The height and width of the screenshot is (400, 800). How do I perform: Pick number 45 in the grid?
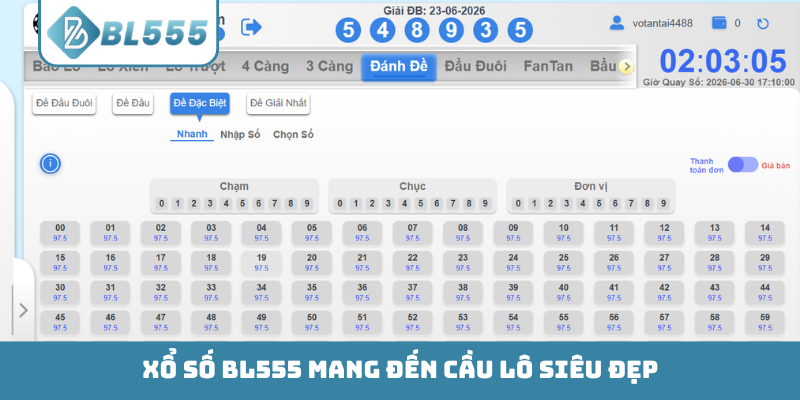(60, 322)
